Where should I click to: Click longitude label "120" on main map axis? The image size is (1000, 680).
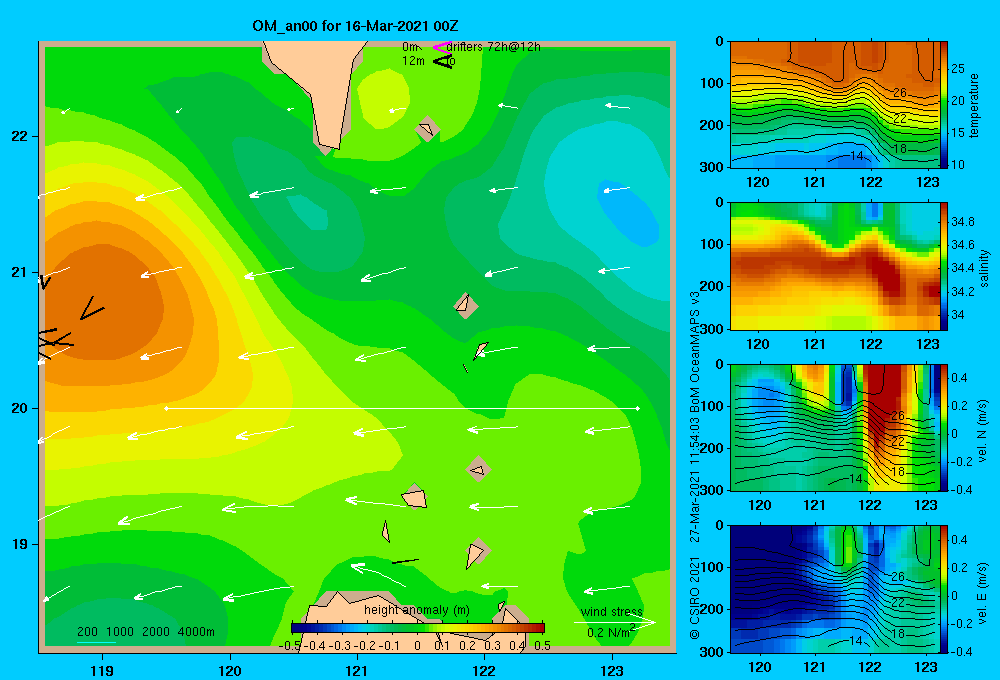(x=230, y=671)
